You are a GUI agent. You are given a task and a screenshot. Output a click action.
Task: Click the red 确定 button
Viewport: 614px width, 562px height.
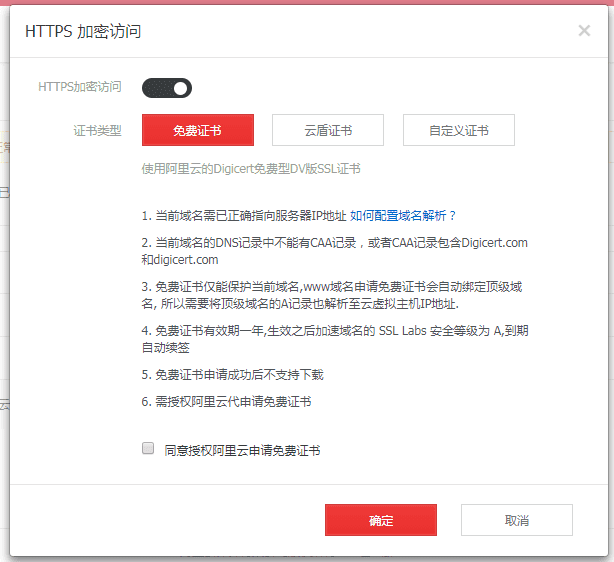tap(381, 520)
